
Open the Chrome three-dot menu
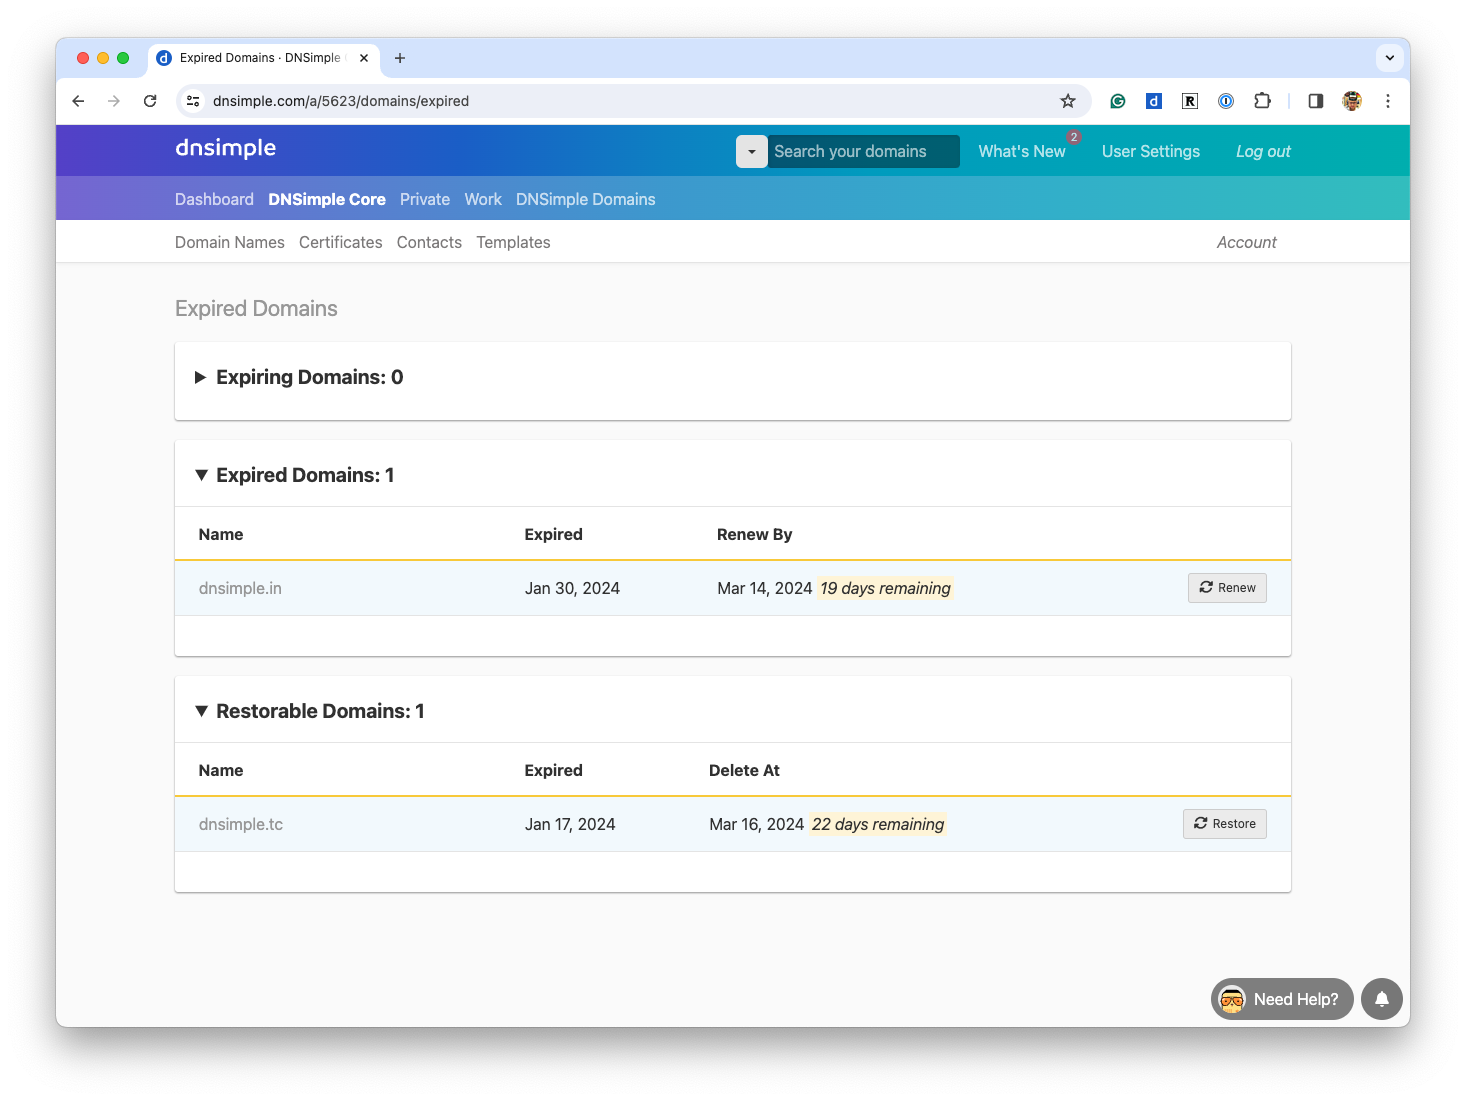1388,101
